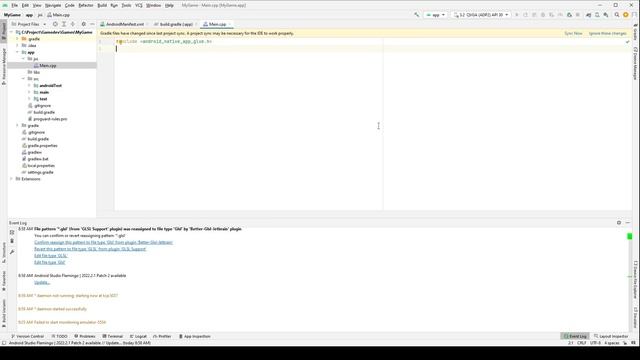The width and height of the screenshot is (640, 360).
Task: Open the app run configuration dropdown
Action: pos(436,15)
